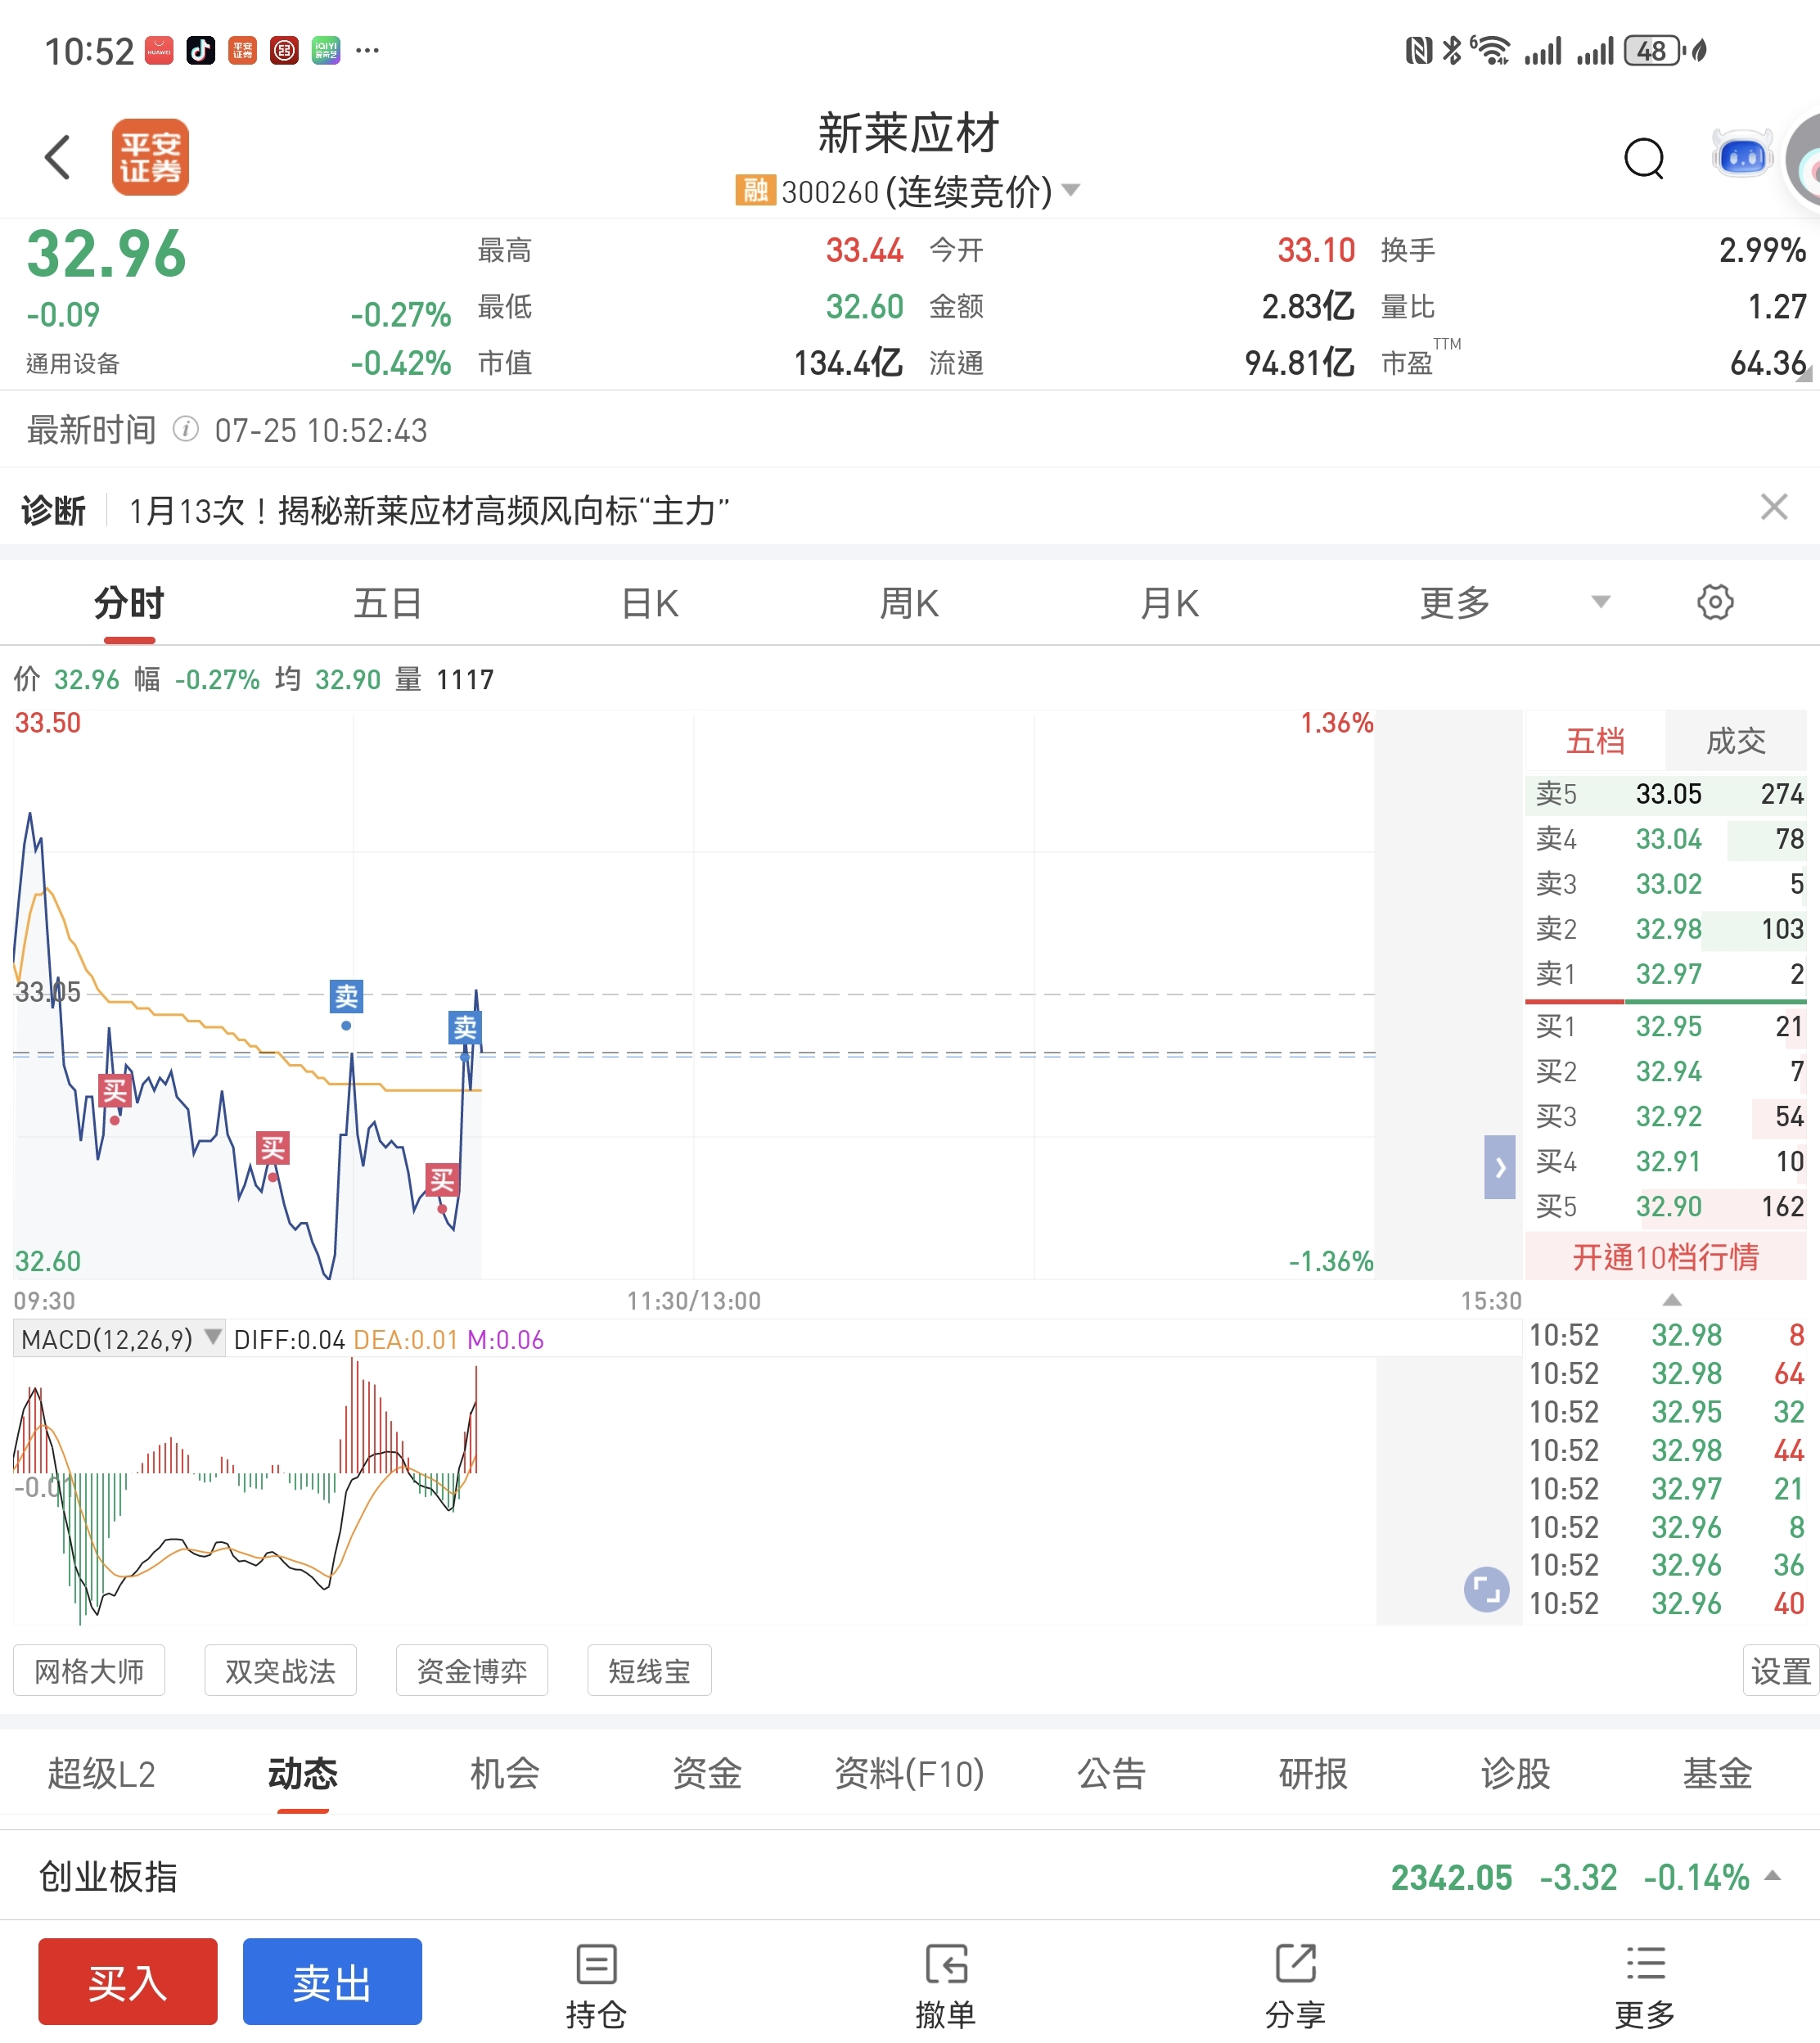This screenshot has width=1820, height=2043.
Task: Tap the info icon beside 最新时间
Action: tap(185, 430)
